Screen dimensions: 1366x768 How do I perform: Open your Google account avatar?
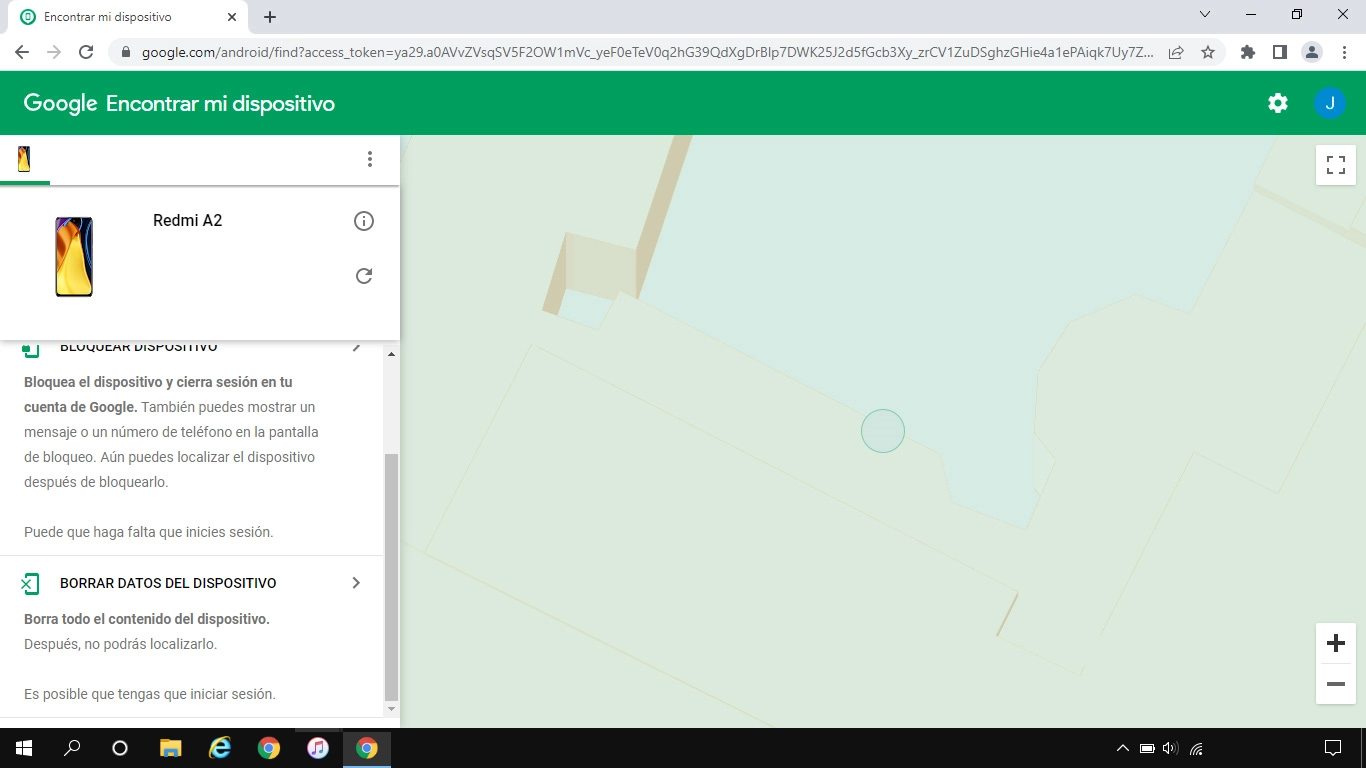[x=1330, y=102]
